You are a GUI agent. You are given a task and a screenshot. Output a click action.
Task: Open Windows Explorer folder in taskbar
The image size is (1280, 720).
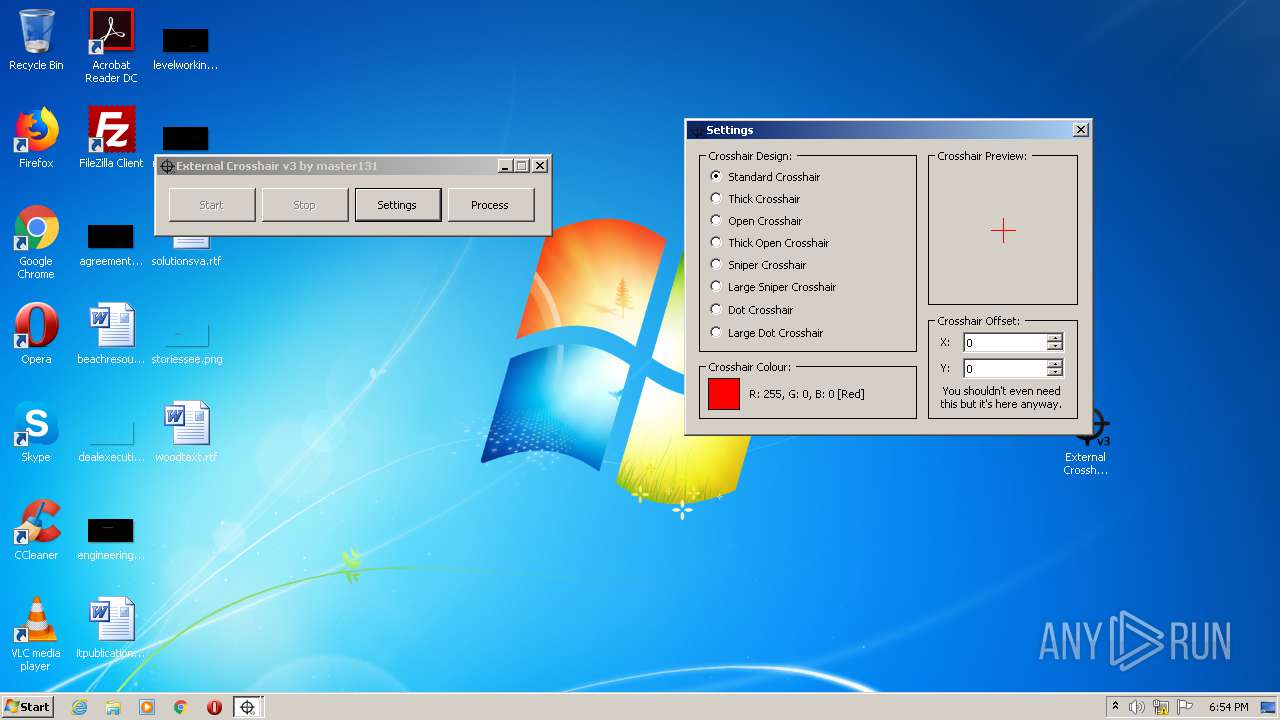113,707
